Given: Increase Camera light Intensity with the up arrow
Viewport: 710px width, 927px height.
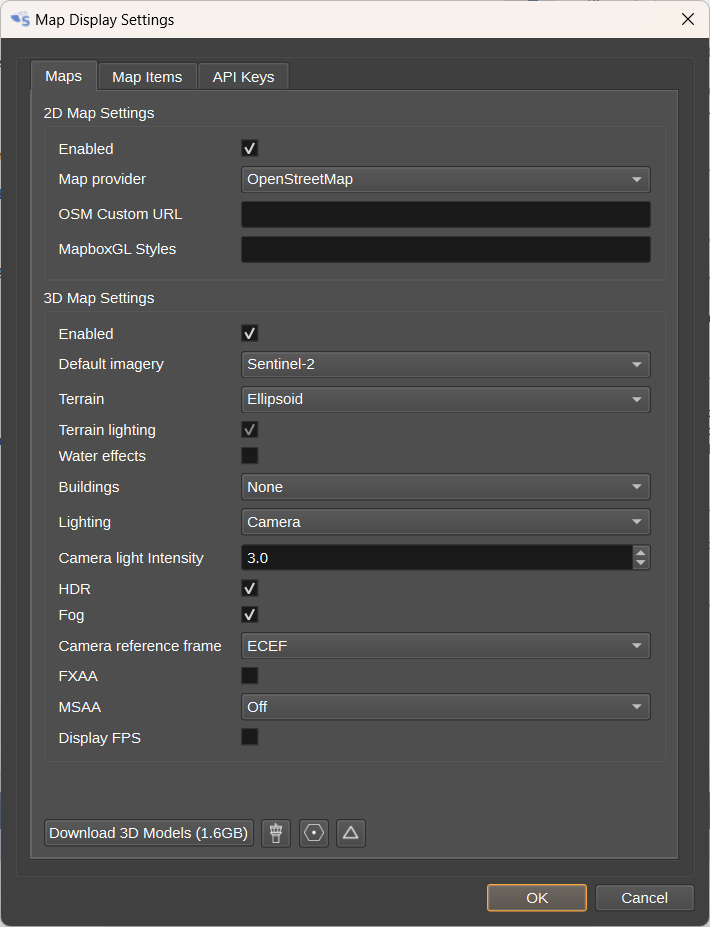Looking at the screenshot, I should [x=641, y=553].
